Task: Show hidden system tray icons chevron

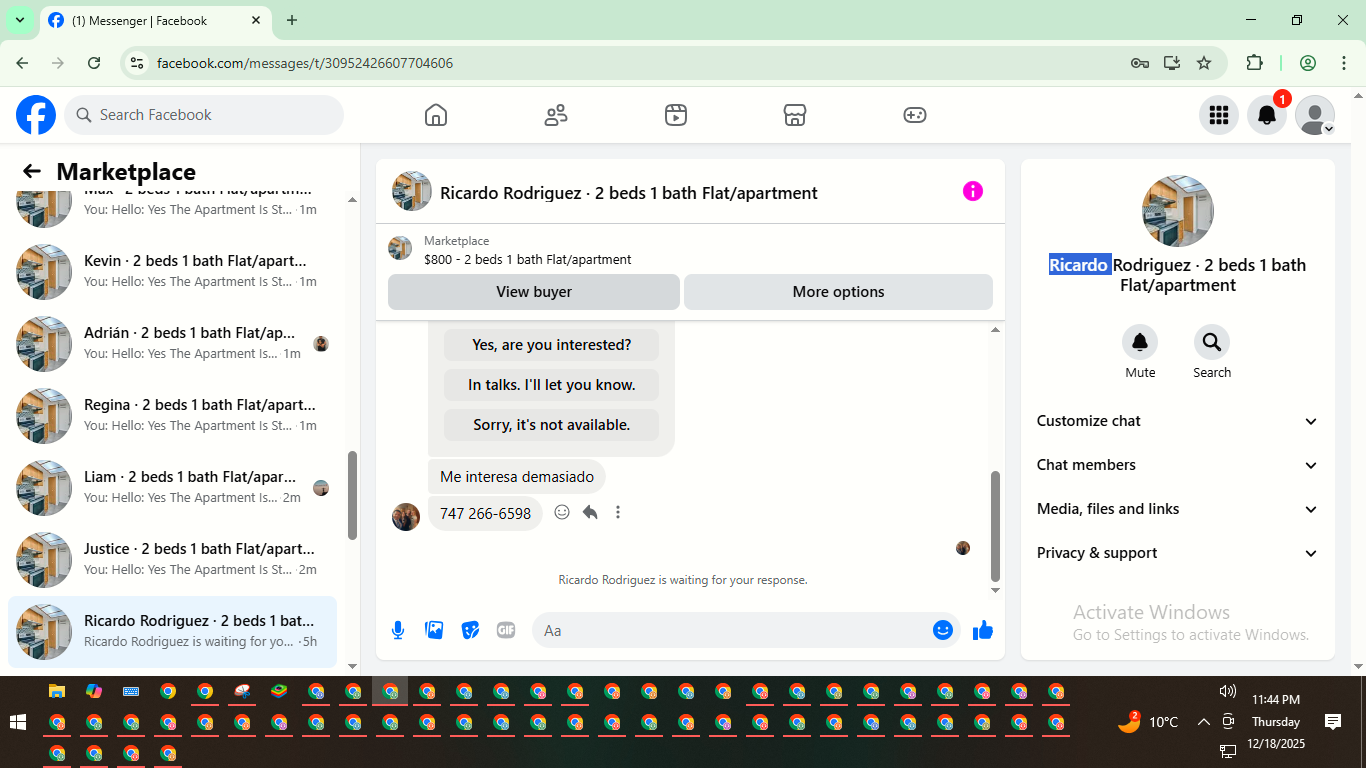Action: (x=1203, y=722)
